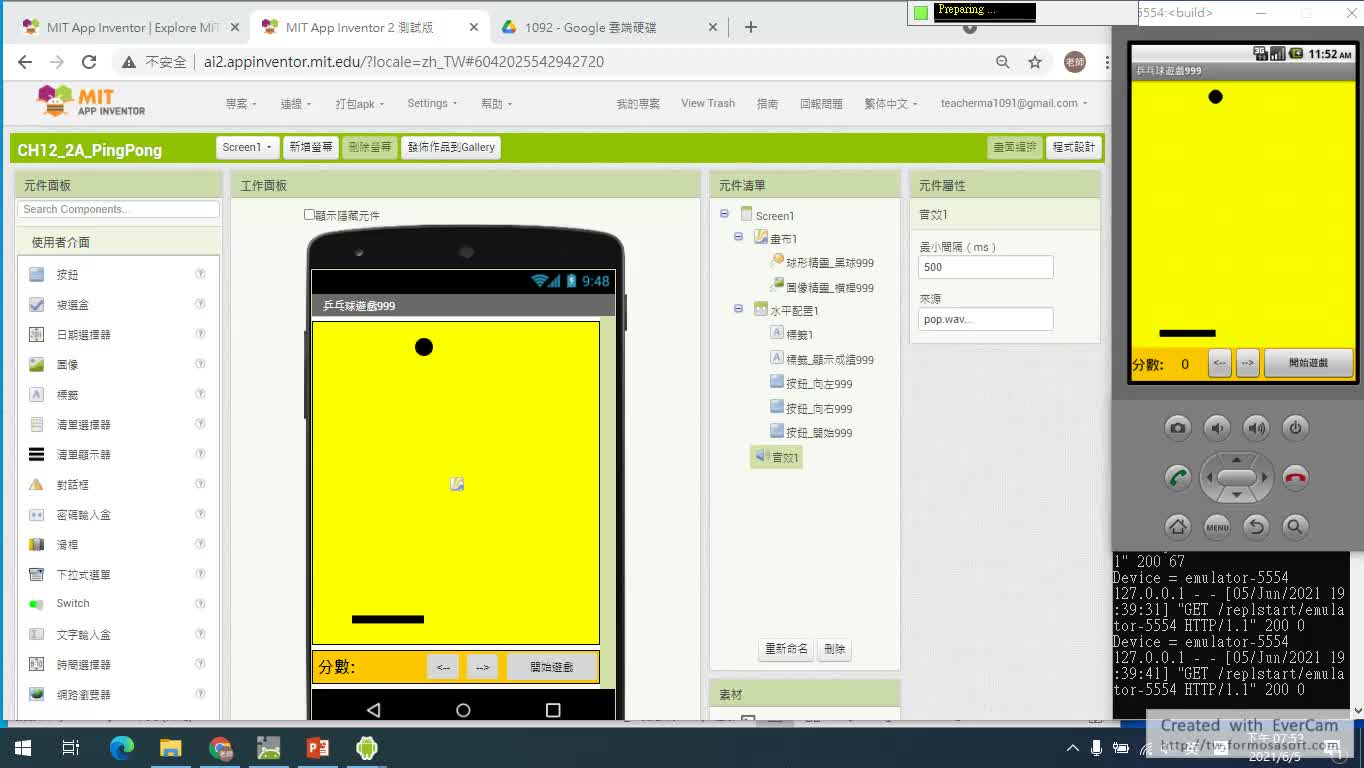Open 我的專案 in top menu
Image resolution: width=1364 pixels, height=768 pixels.
point(638,104)
